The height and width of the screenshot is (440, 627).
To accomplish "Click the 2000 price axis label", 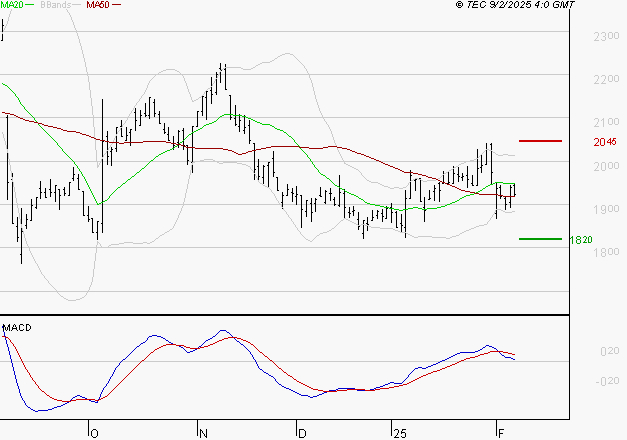I will [x=606, y=166].
